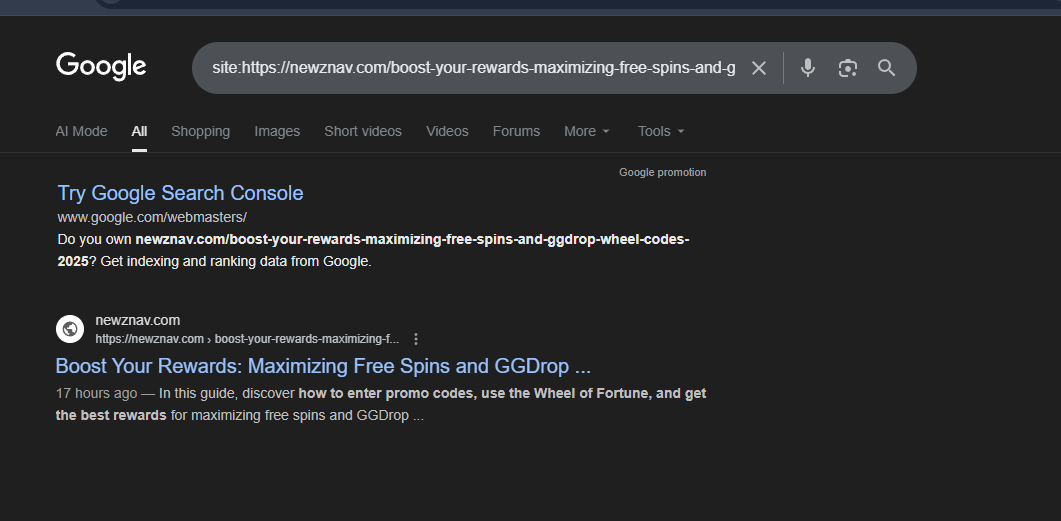
Task: Open the Boost Your Rewards result title
Action: 323,365
